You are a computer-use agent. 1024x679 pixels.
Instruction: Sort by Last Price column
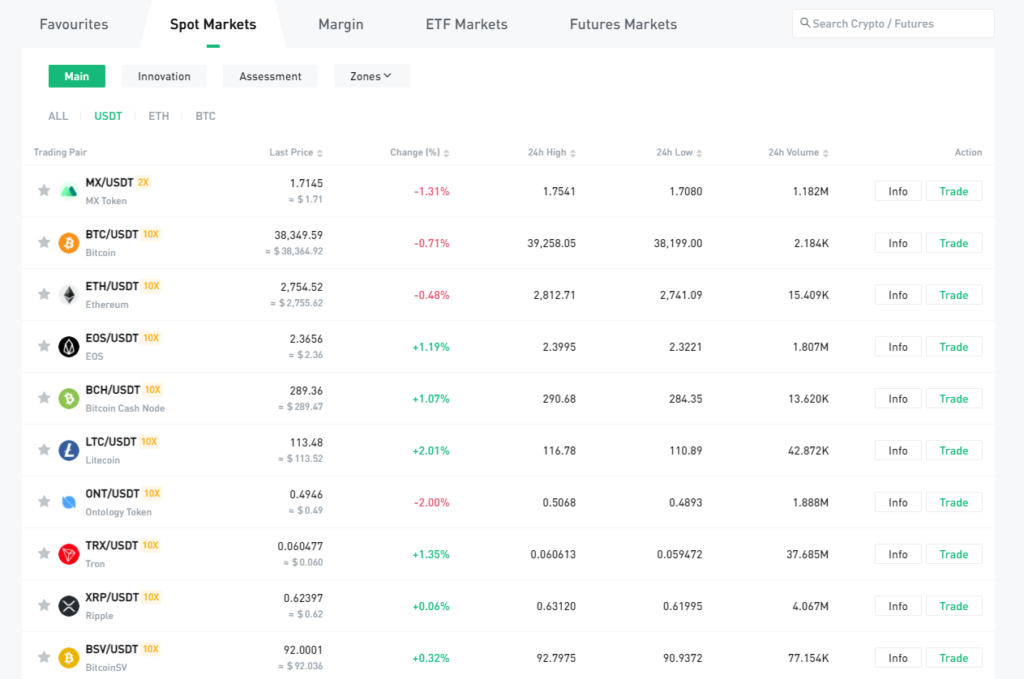[x=296, y=152]
